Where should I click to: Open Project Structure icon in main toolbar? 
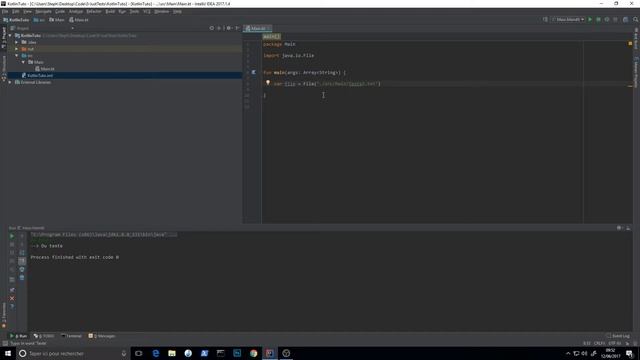click(625, 20)
